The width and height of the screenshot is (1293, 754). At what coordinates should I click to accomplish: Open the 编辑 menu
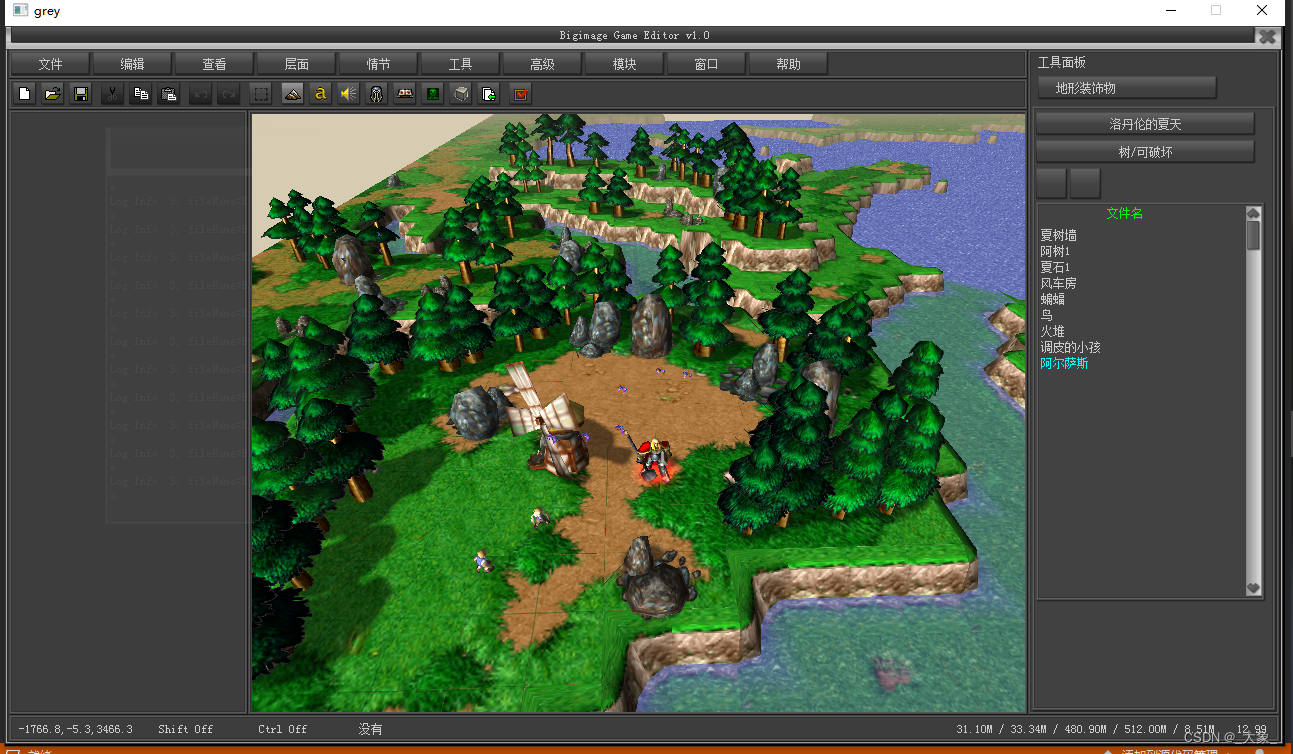point(132,64)
